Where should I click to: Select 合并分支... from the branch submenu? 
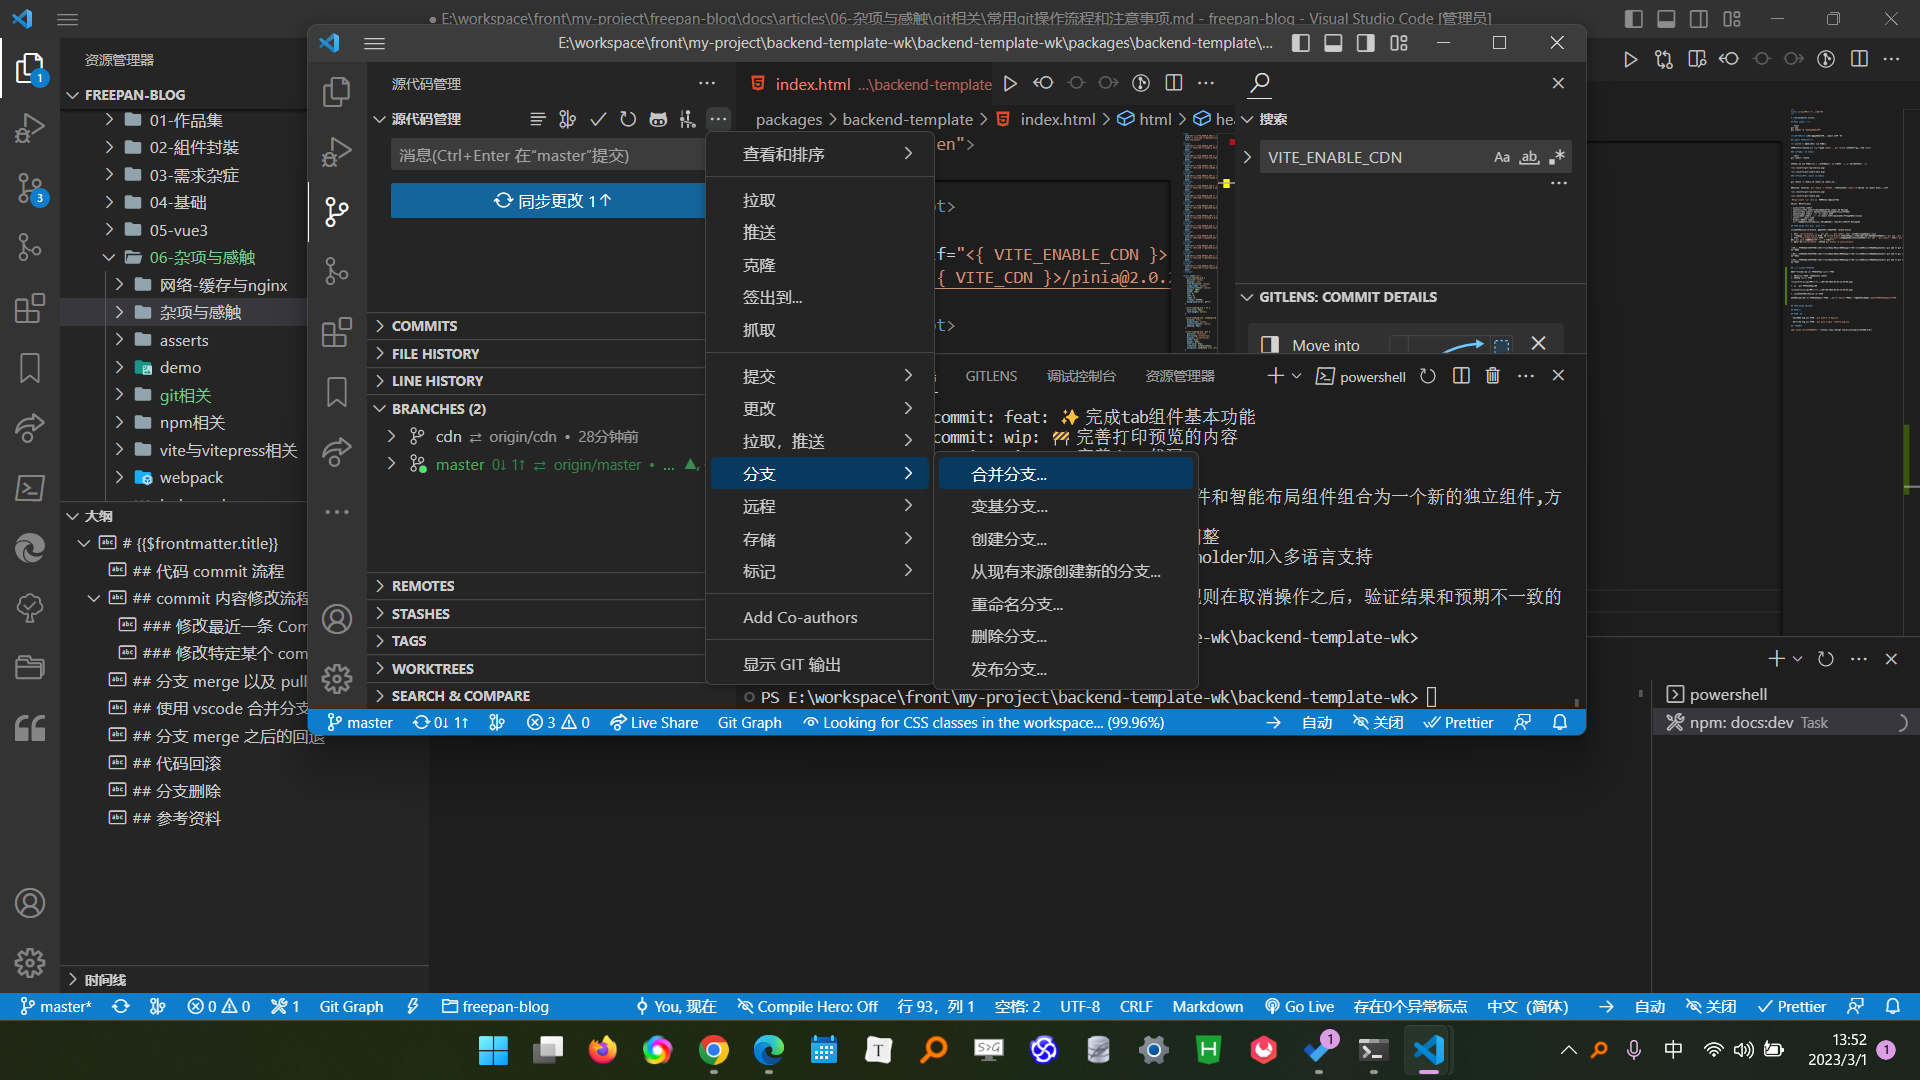(1008, 474)
